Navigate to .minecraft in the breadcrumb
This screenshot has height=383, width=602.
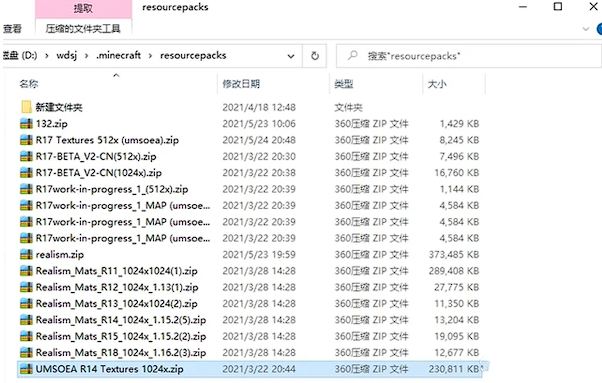(118, 56)
